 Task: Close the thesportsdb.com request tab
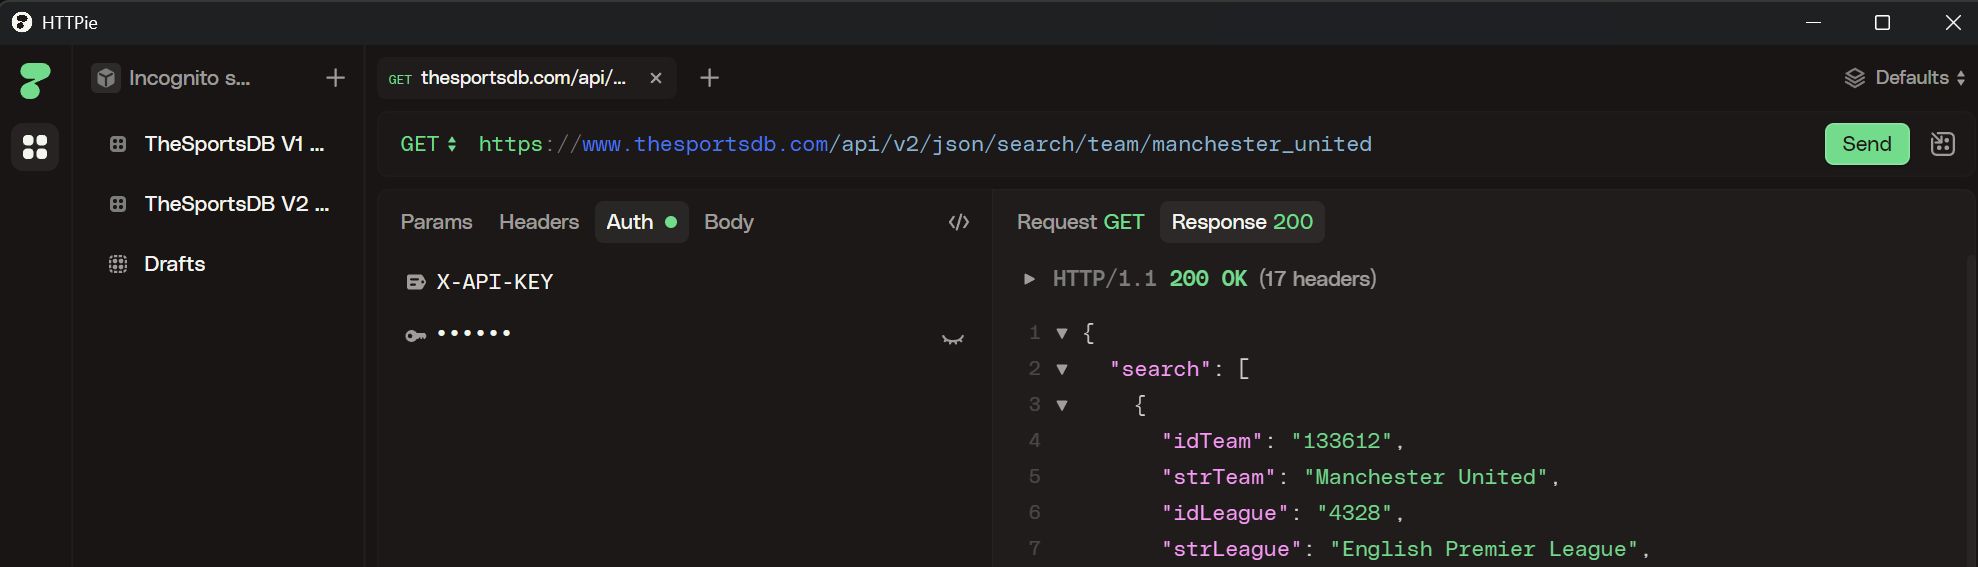[656, 78]
